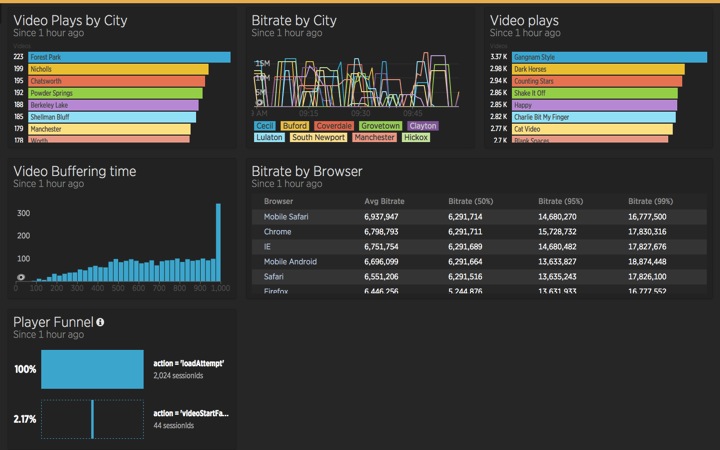This screenshot has height=450, width=720.
Task: Click the IE browser row
Action: click(x=479, y=247)
